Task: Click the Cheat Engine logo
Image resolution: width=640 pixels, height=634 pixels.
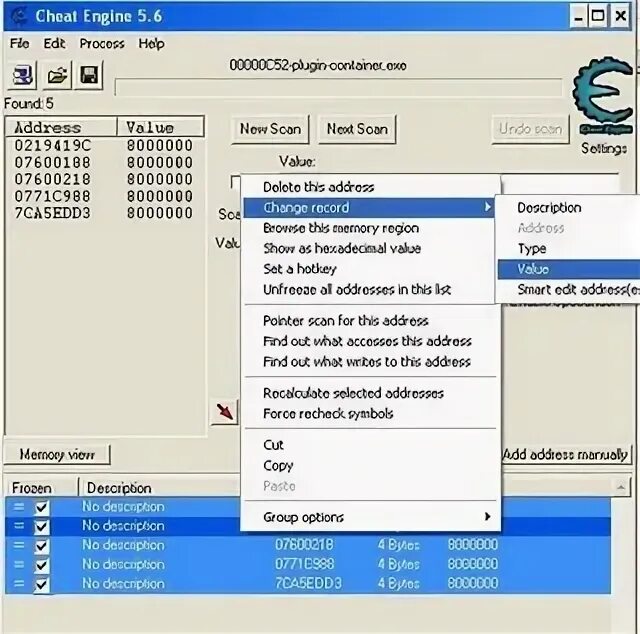Action: point(605,96)
